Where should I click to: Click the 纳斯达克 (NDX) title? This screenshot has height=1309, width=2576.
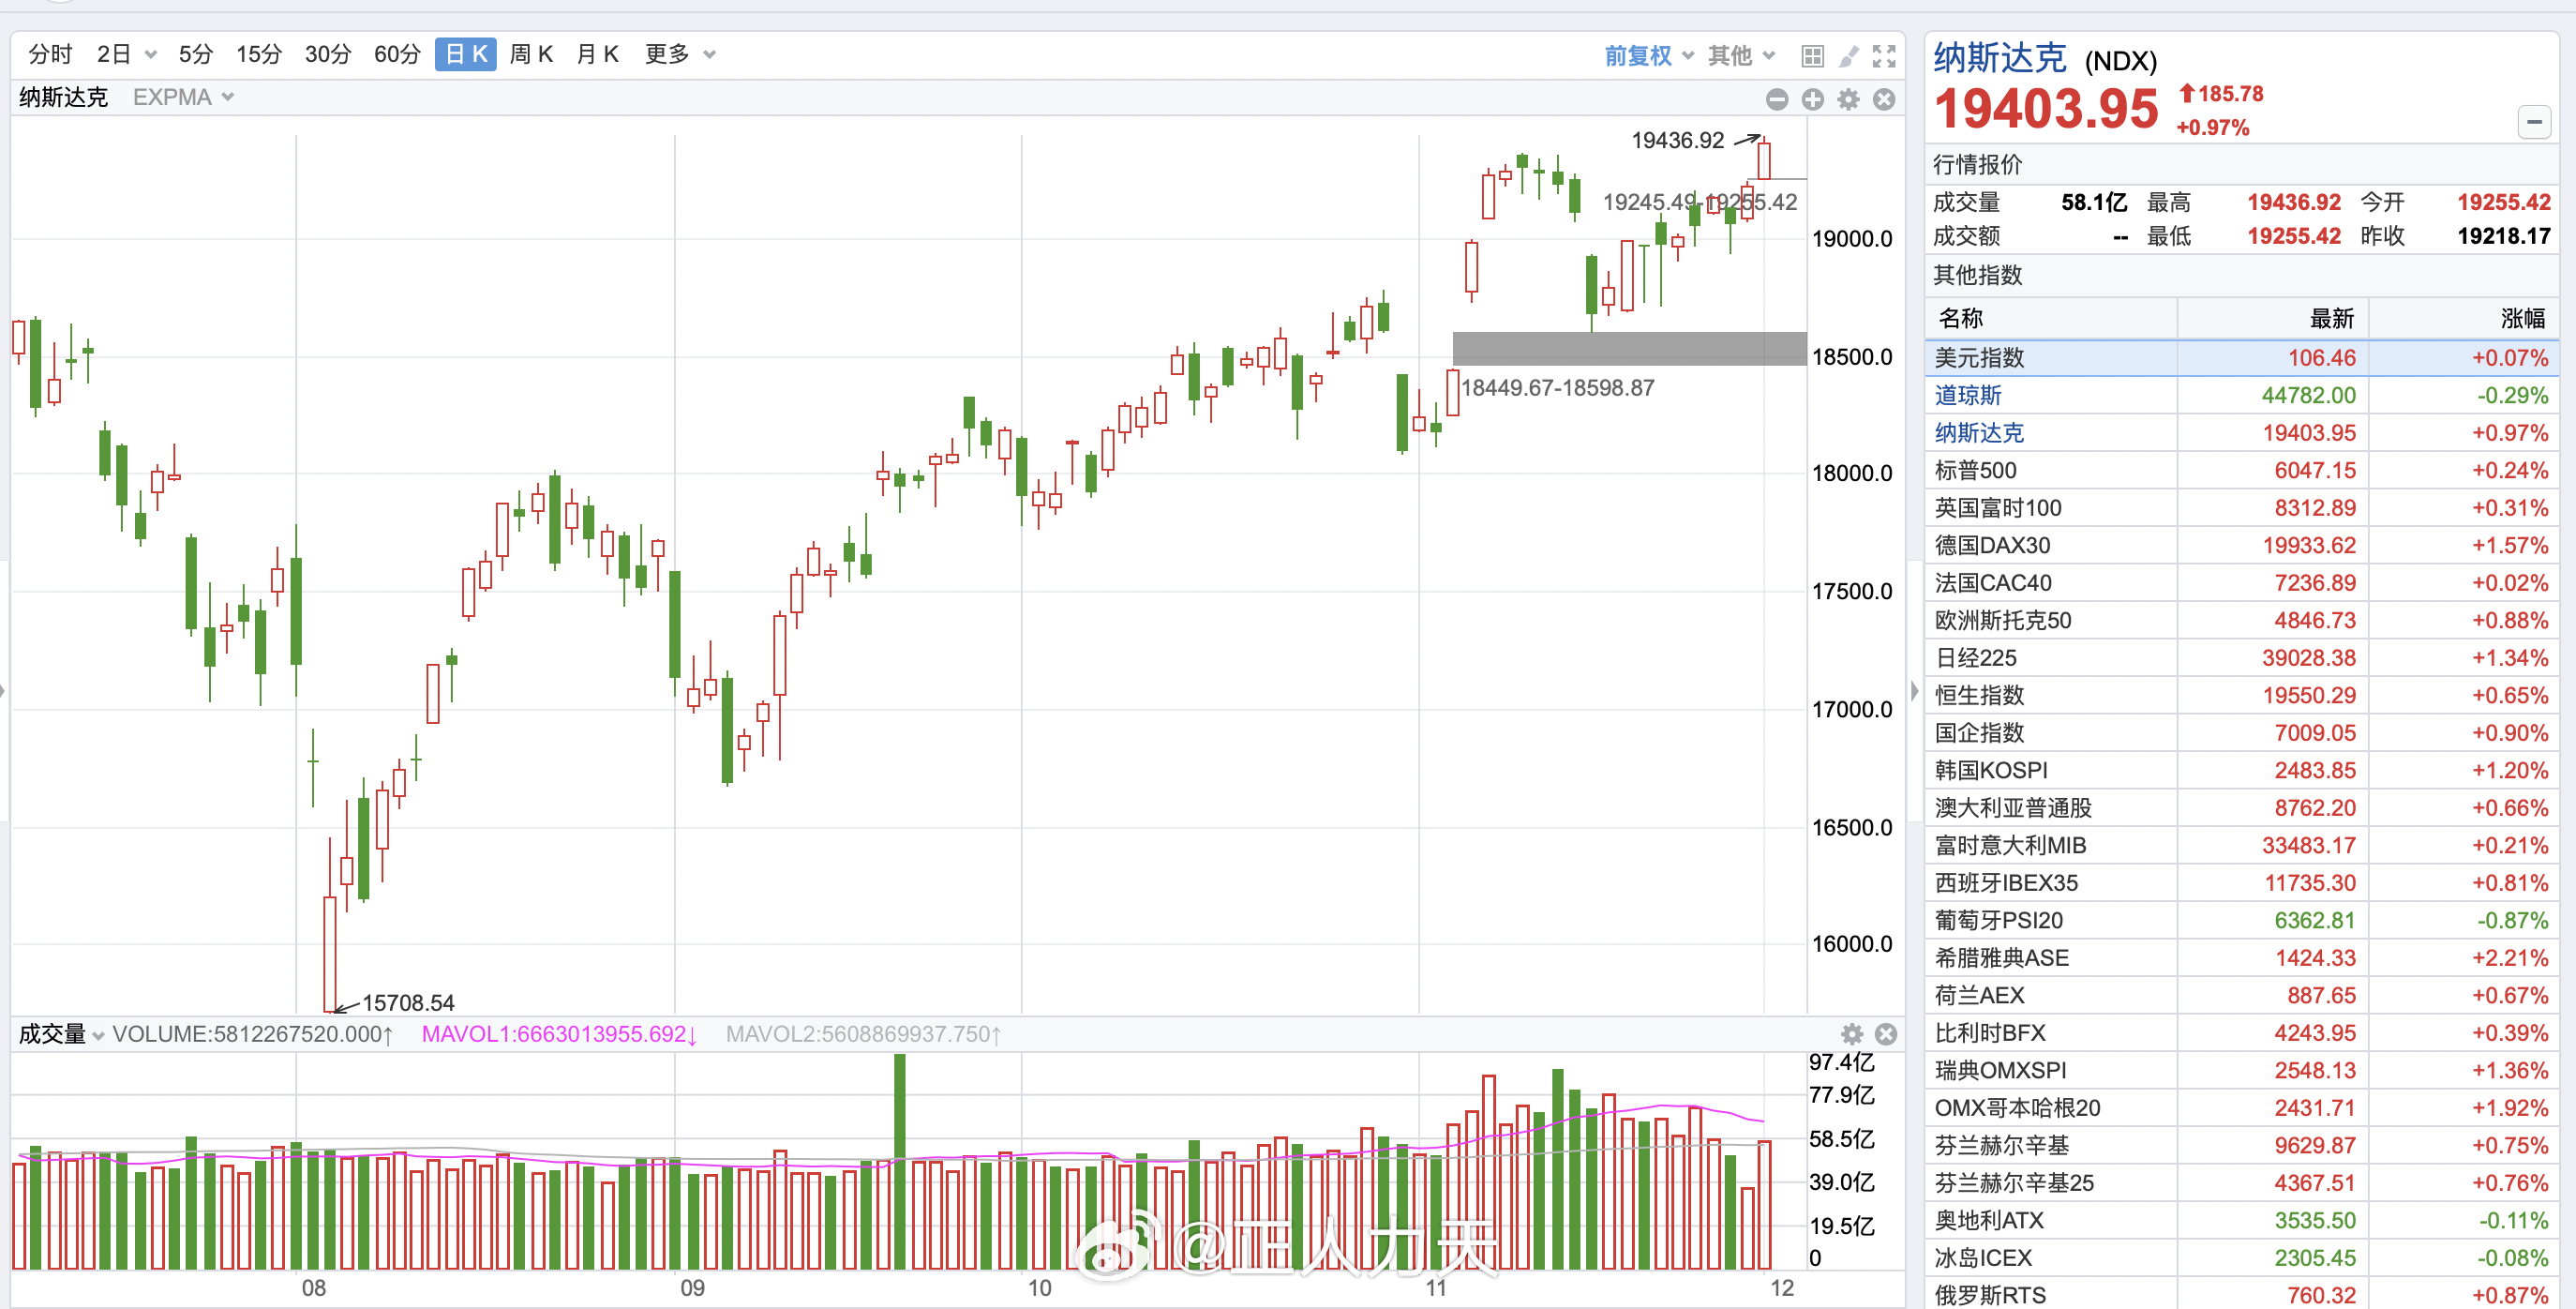(x=2045, y=59)
